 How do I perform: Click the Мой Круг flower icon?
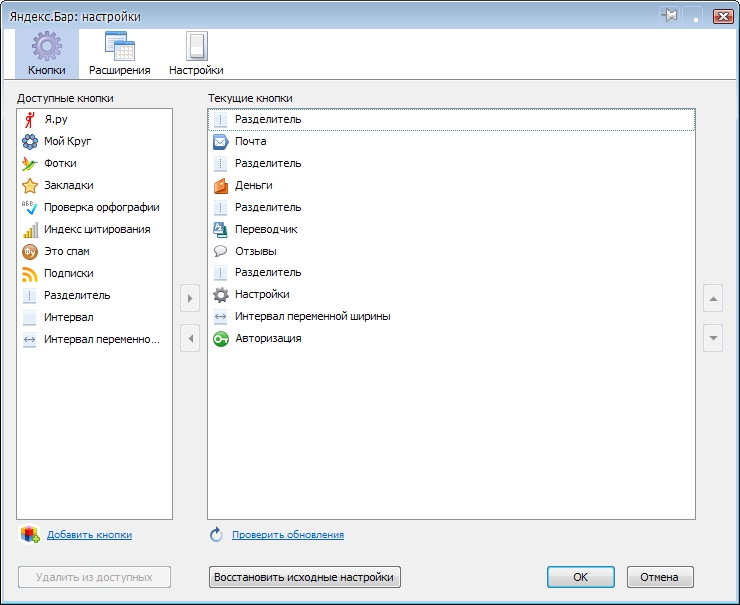coord(29,141)
